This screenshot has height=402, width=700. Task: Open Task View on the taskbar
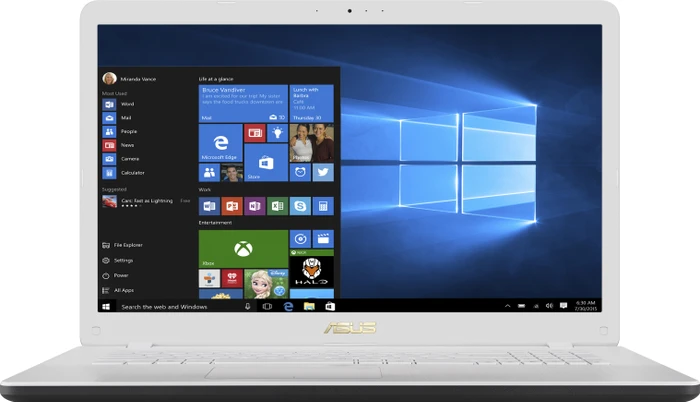tap(267, 306)
